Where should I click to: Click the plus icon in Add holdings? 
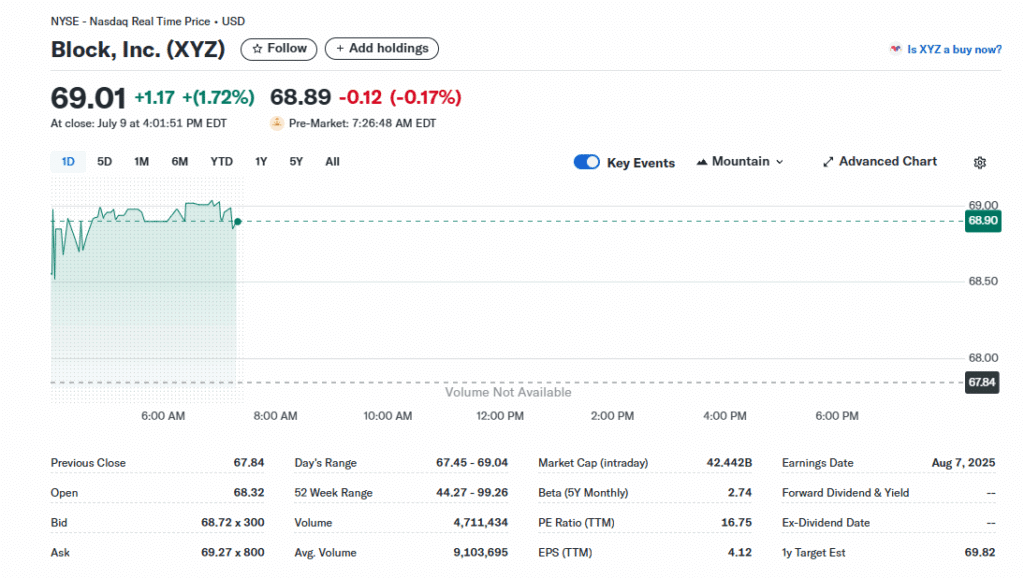coord(340,49)
